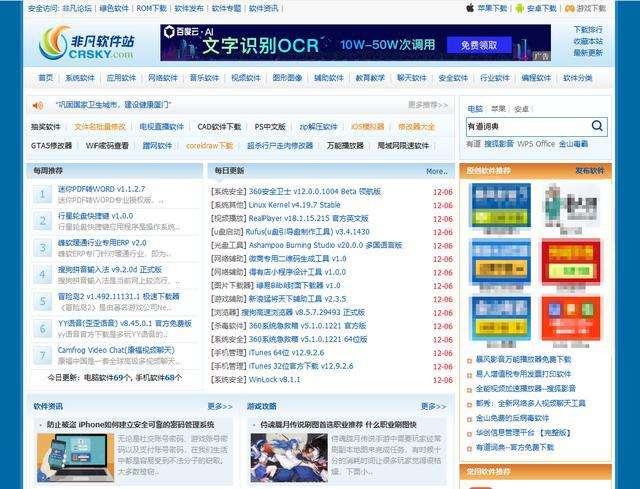Open the coreldraw下载 quick link

tap(209, 145)
